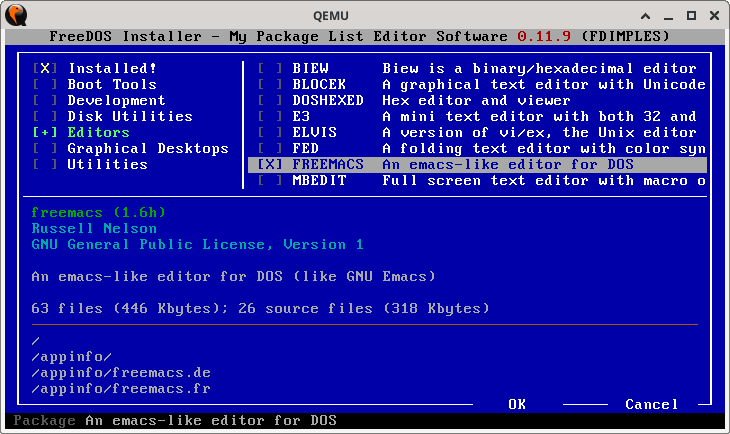The width and height of the screenshot is (730, 434).
Task: Click the '63 files (446 Kbytes)' size line
Action: click(x=260, y=308)
